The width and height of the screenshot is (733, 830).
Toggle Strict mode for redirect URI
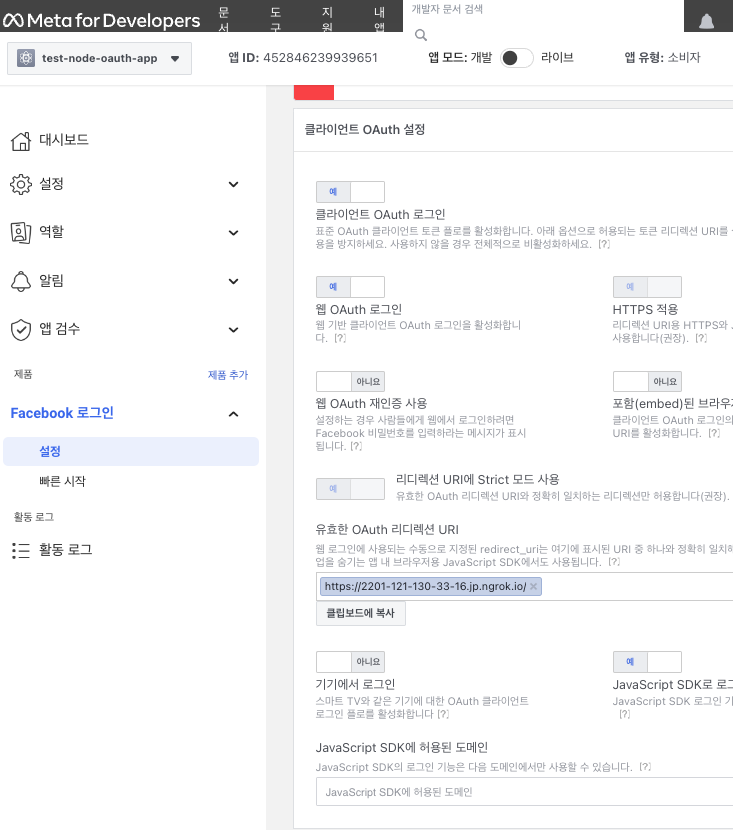pyautogui.click(x=350, y=489)
